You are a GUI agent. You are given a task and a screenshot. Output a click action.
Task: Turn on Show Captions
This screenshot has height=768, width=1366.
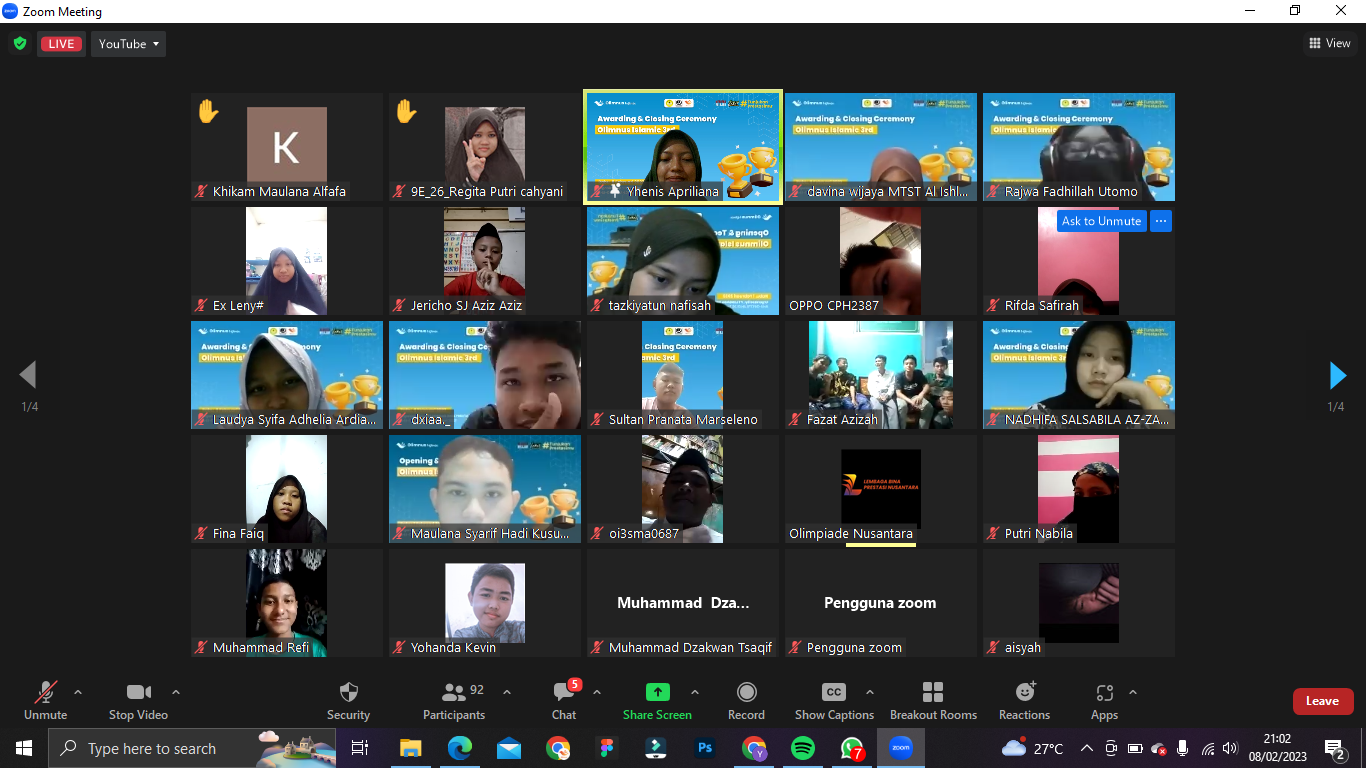(x=833, y=693)
